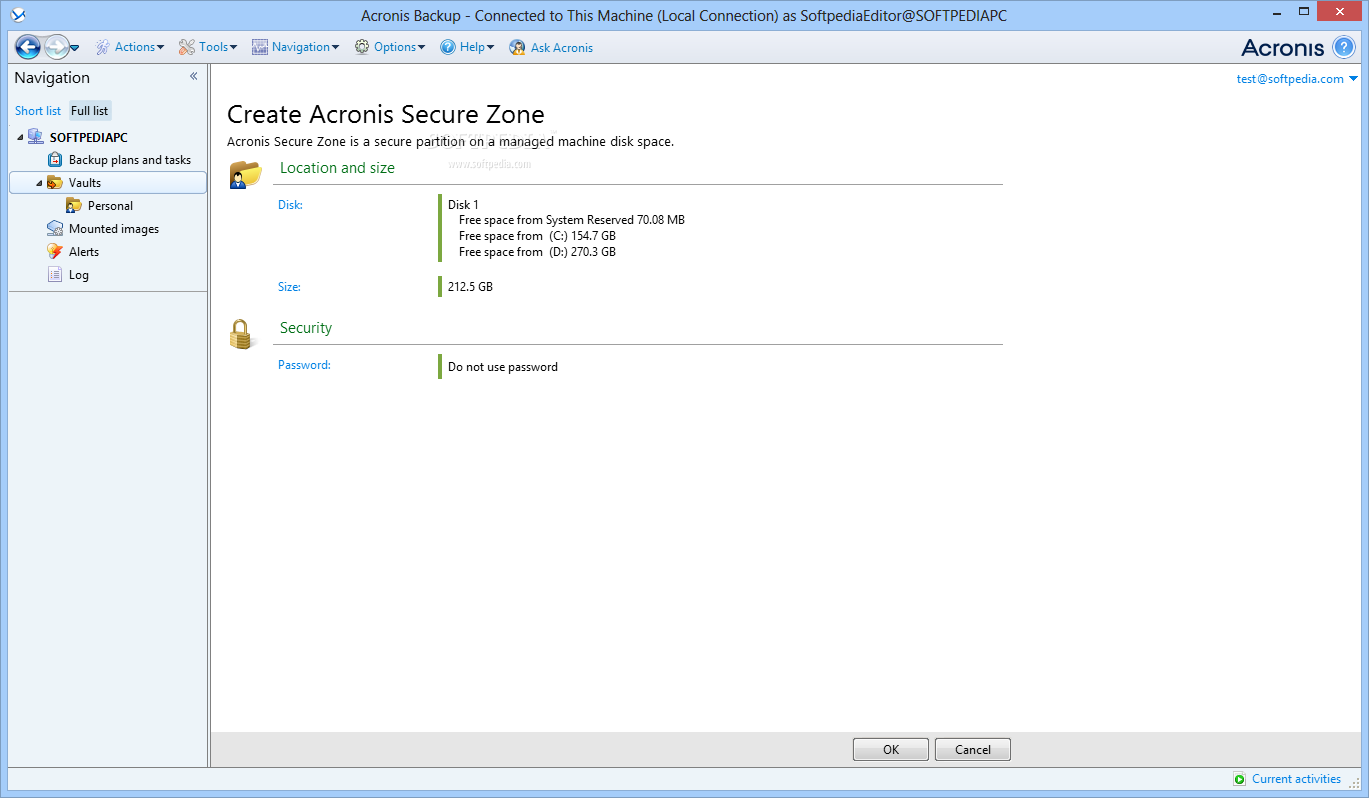Open the Options menu

coord(399,47)
